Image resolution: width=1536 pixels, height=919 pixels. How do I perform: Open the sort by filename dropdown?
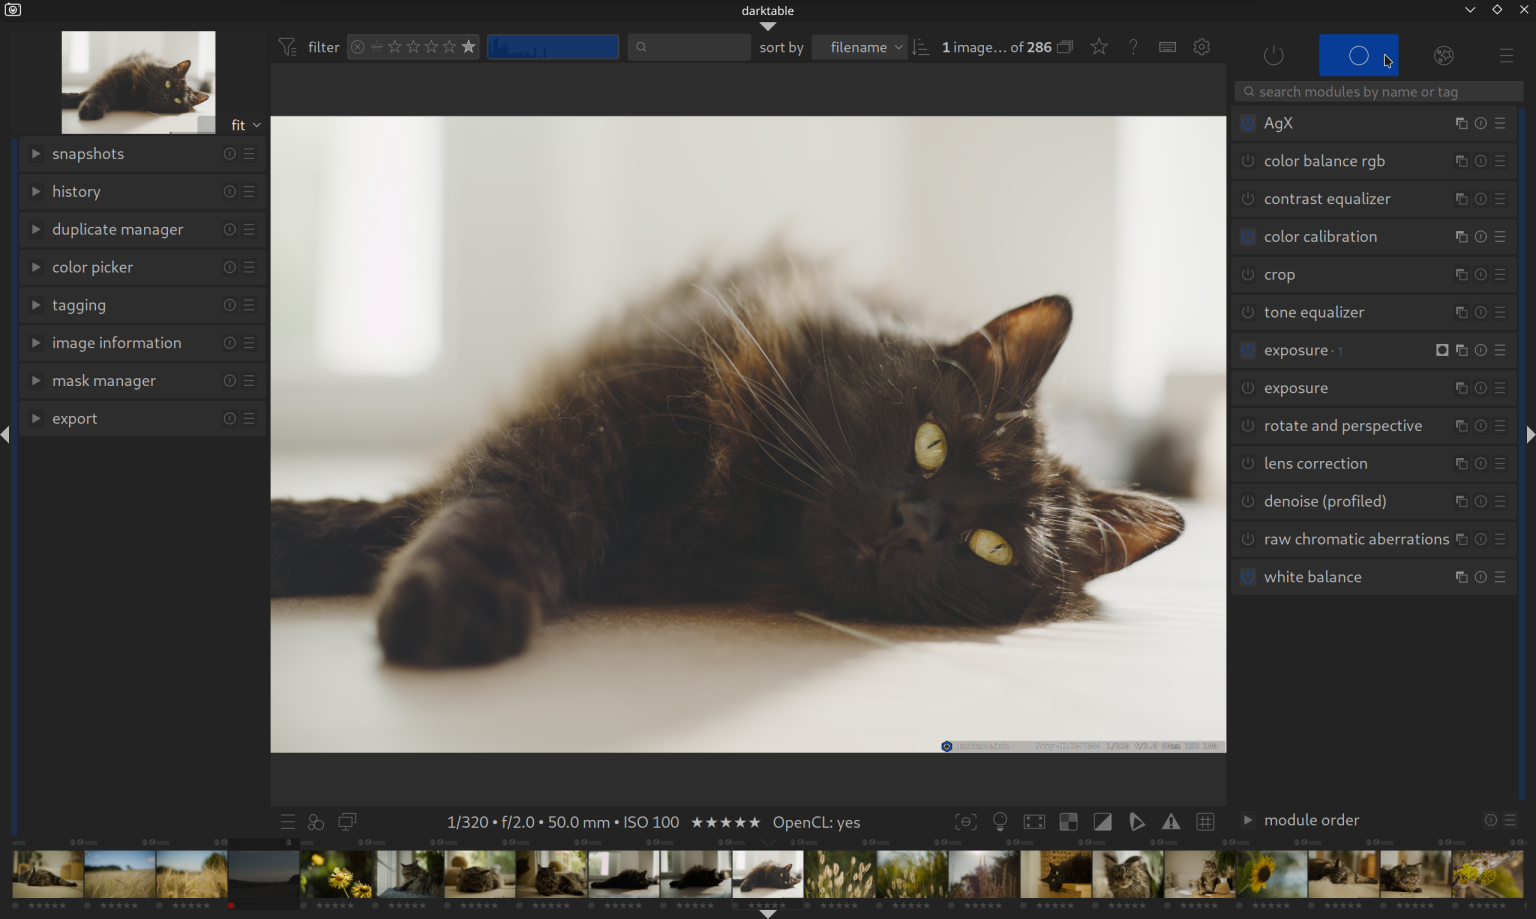[858, 46]
